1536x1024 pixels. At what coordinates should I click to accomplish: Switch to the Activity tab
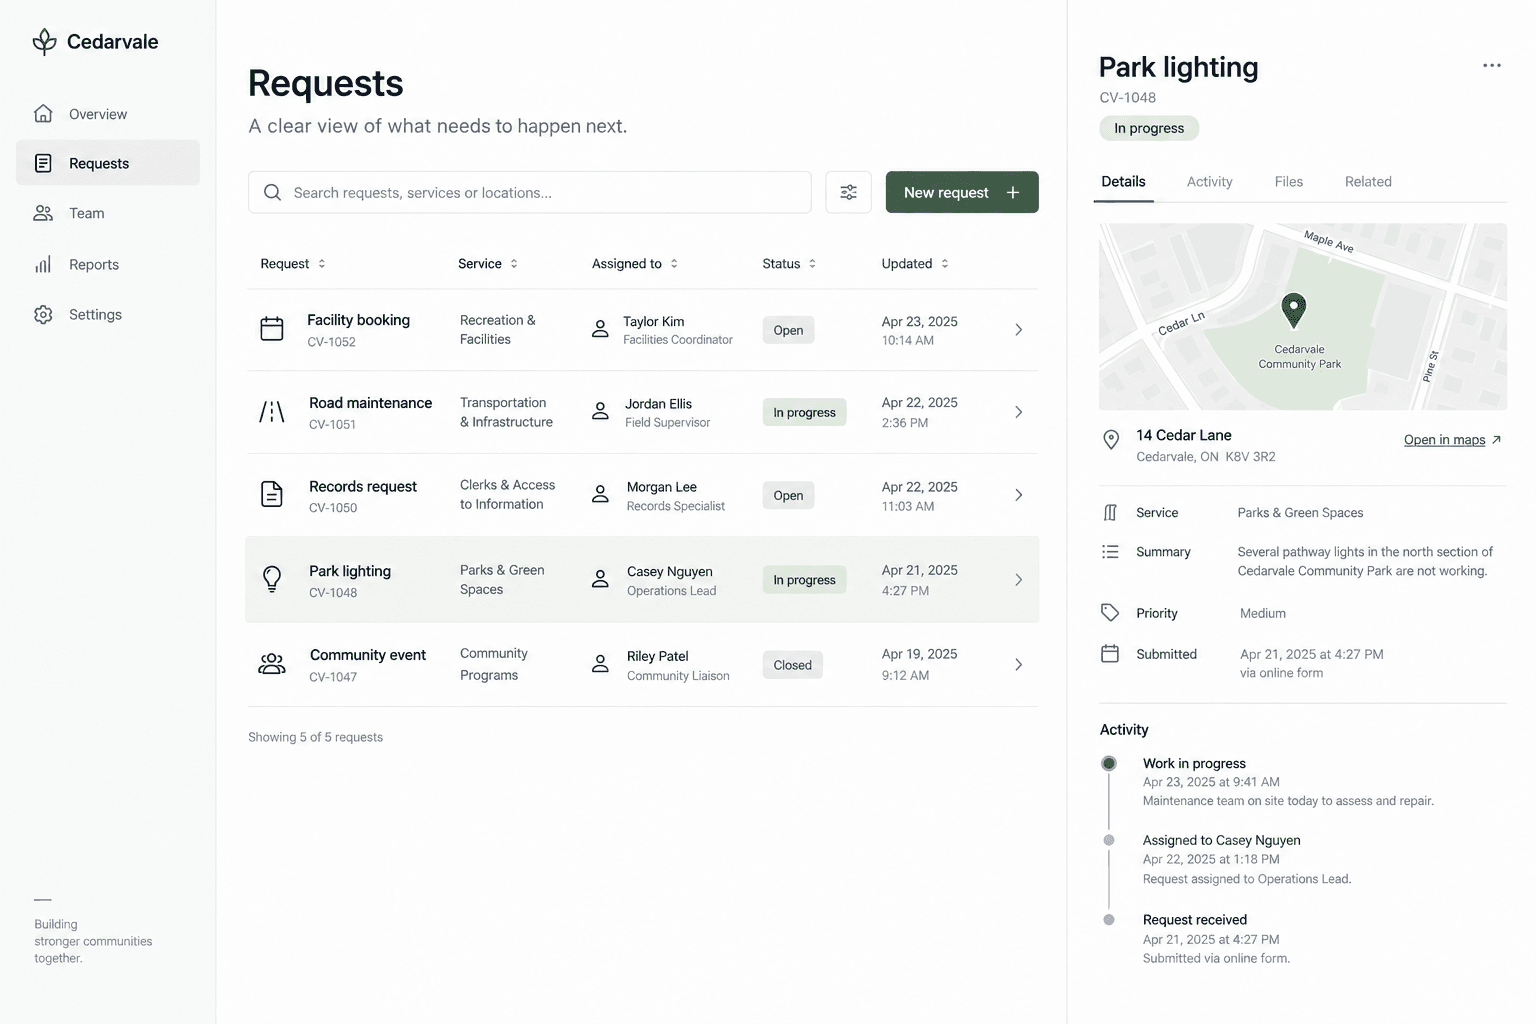coord(1209,182)
